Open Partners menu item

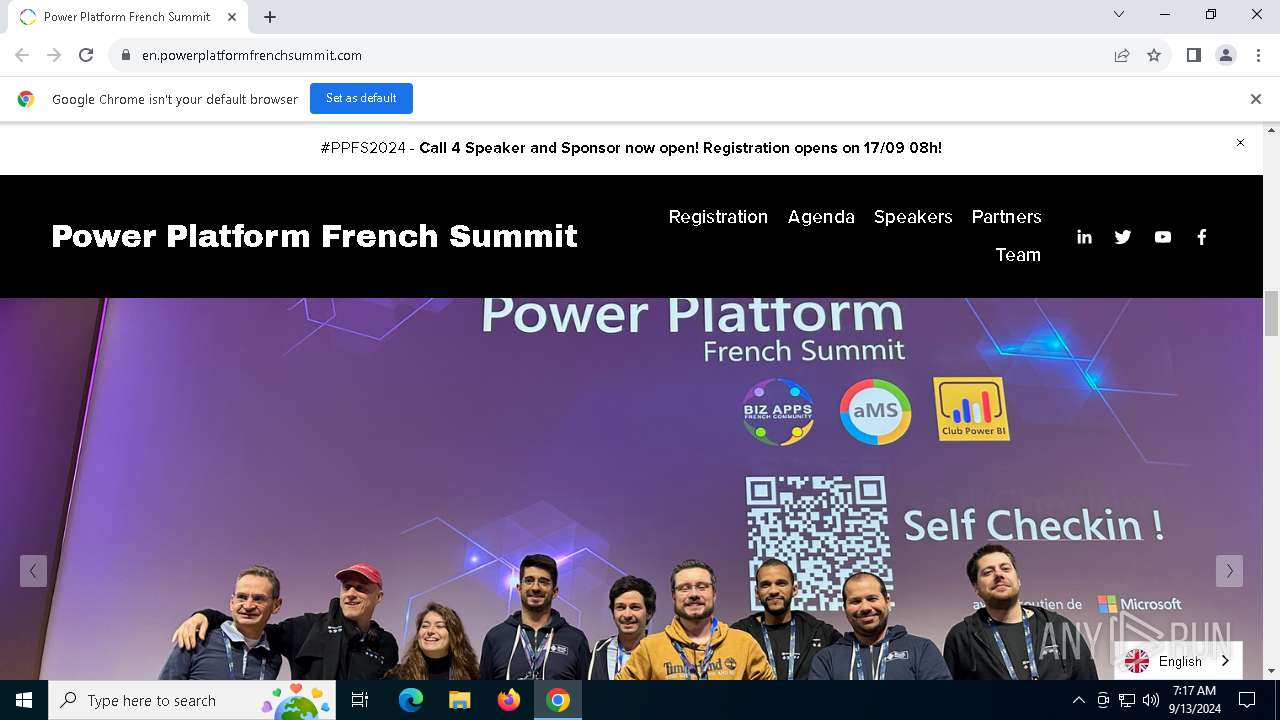(1006, 217)
